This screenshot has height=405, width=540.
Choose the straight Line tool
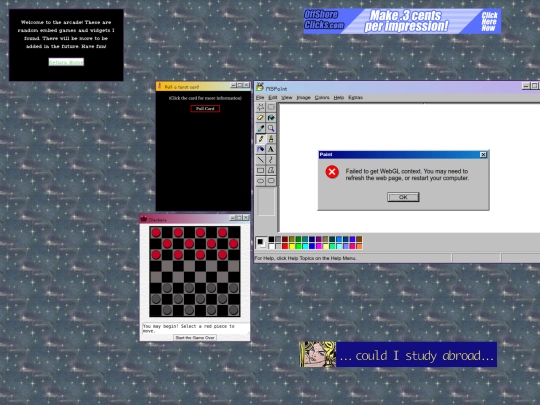tap(261, 160)
